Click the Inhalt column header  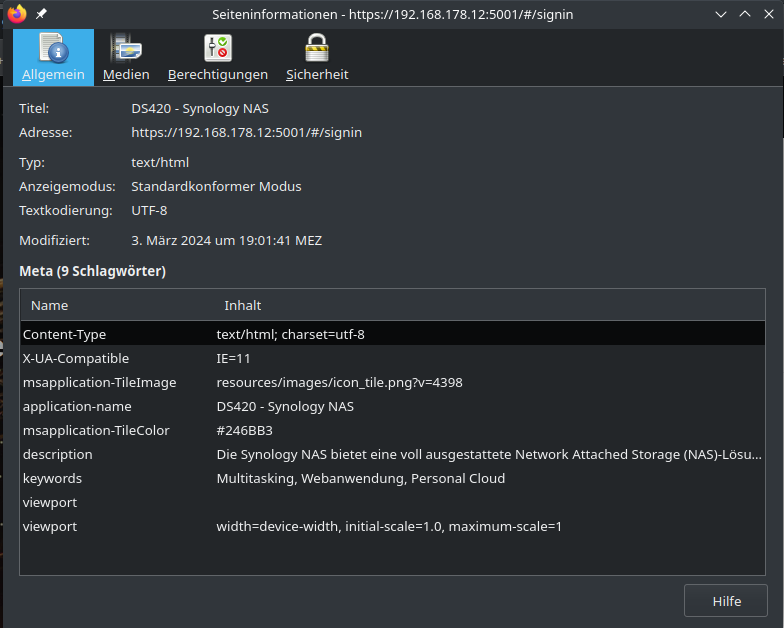click(243, 305)
